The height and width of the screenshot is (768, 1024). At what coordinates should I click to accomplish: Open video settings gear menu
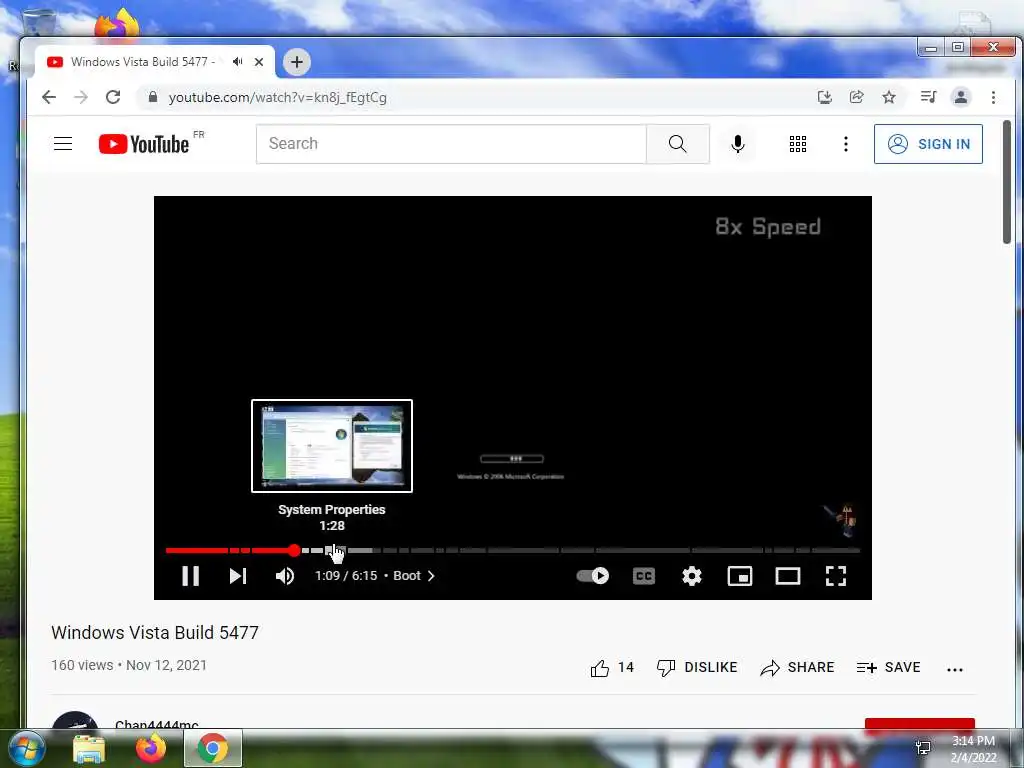(692, 575)
